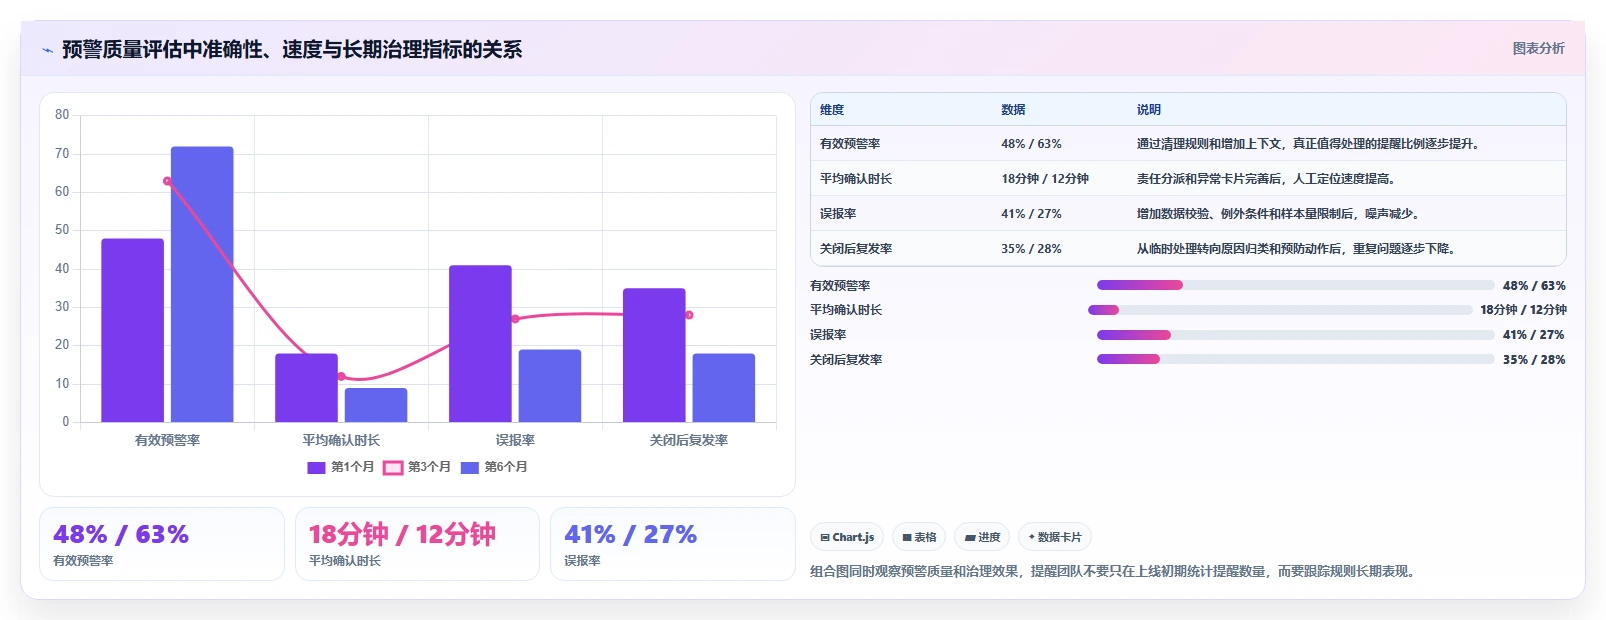
Task: Click the 第6个月 bar for 平均确认时长
Action: click(376, 405)
